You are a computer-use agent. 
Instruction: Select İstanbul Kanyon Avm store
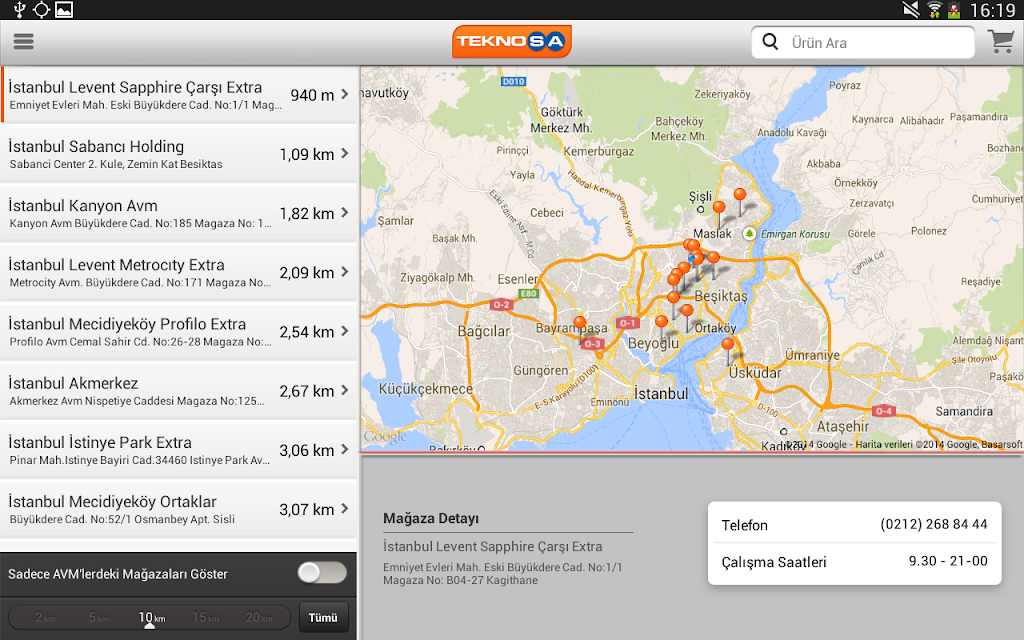coord(179,214)
